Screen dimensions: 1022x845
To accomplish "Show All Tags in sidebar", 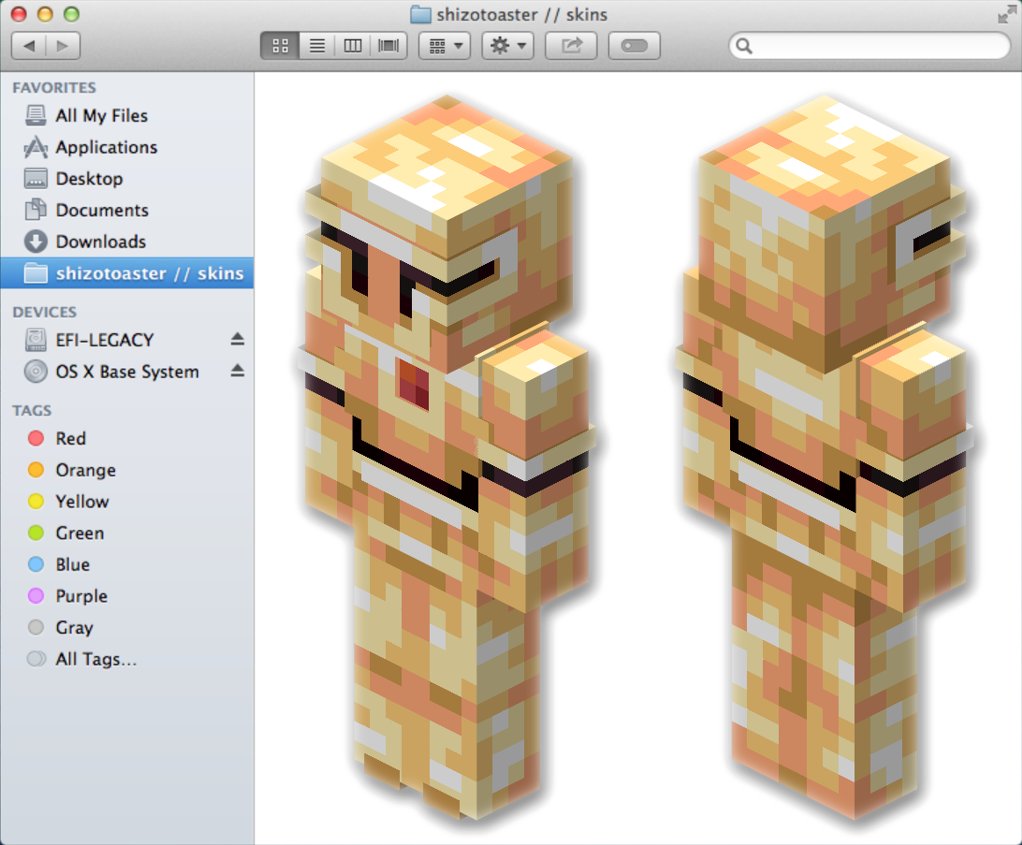I will (x=126, y=659).
